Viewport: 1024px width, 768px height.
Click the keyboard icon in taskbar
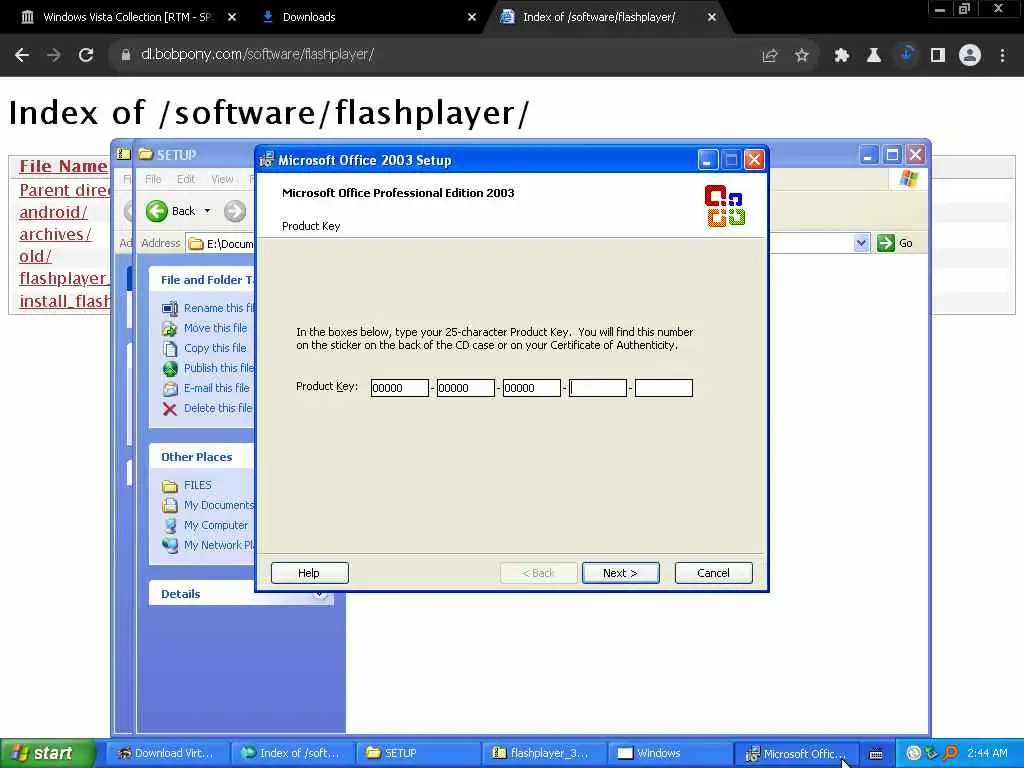coord(876,754)
